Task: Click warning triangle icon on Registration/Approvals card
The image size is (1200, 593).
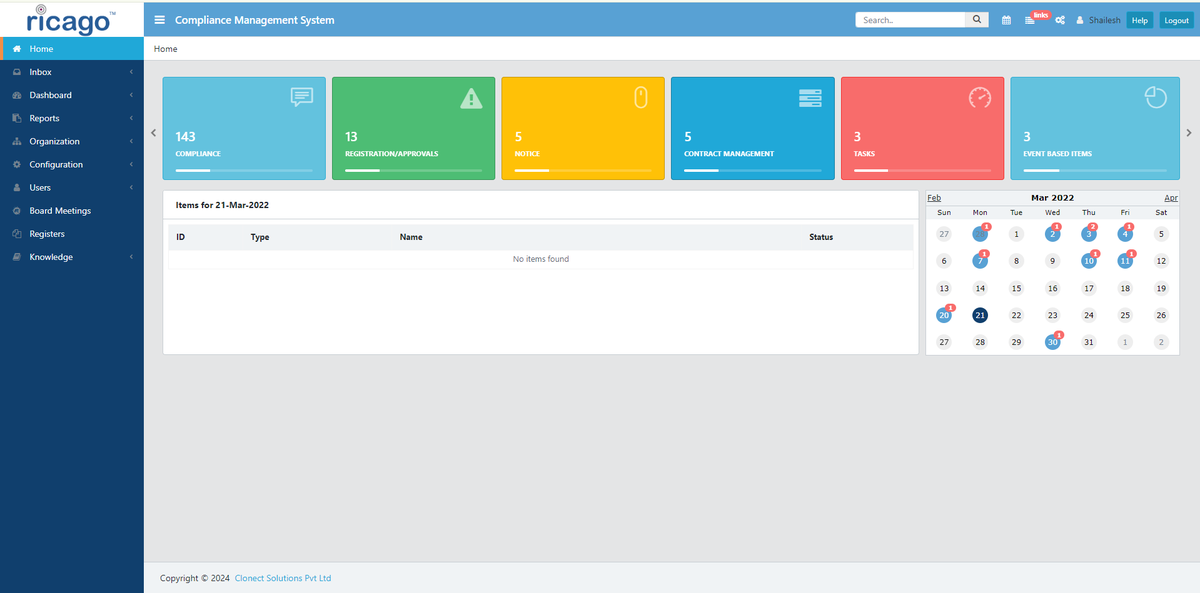Action: [x=471, y=97]
